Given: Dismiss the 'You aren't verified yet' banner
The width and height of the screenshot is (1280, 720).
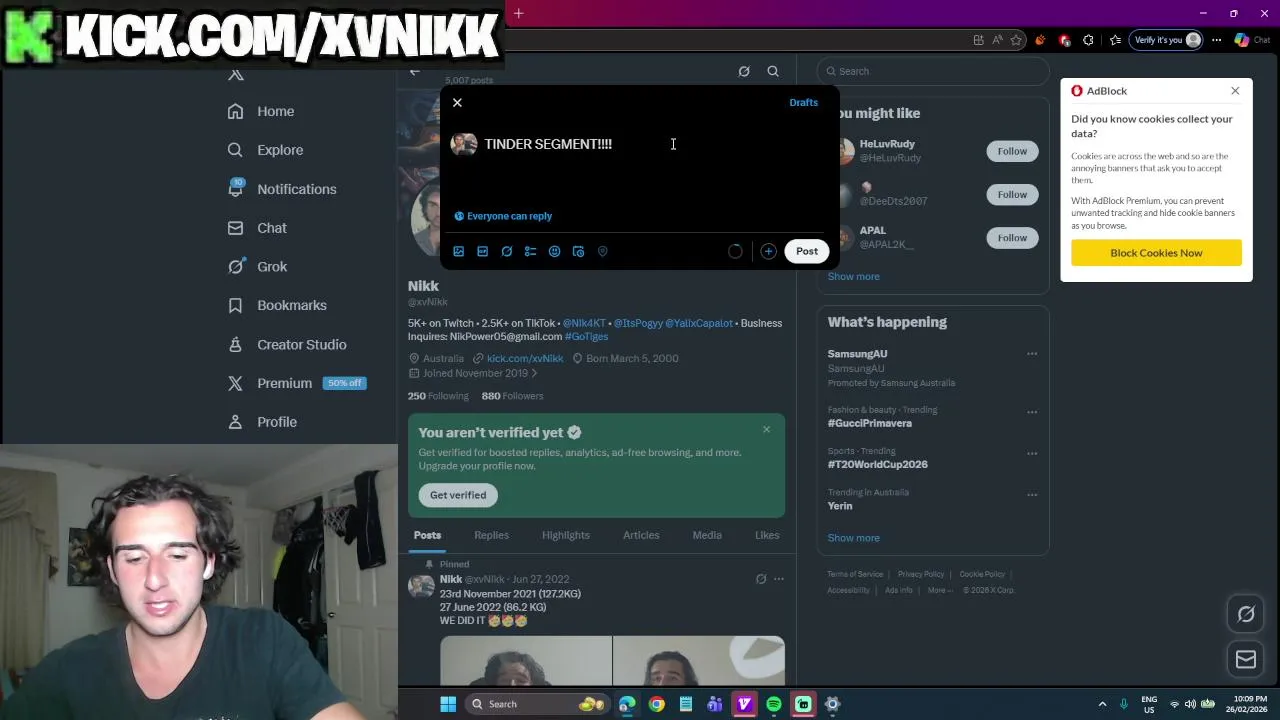Looking at the screenshot, I should coord(766,430).
